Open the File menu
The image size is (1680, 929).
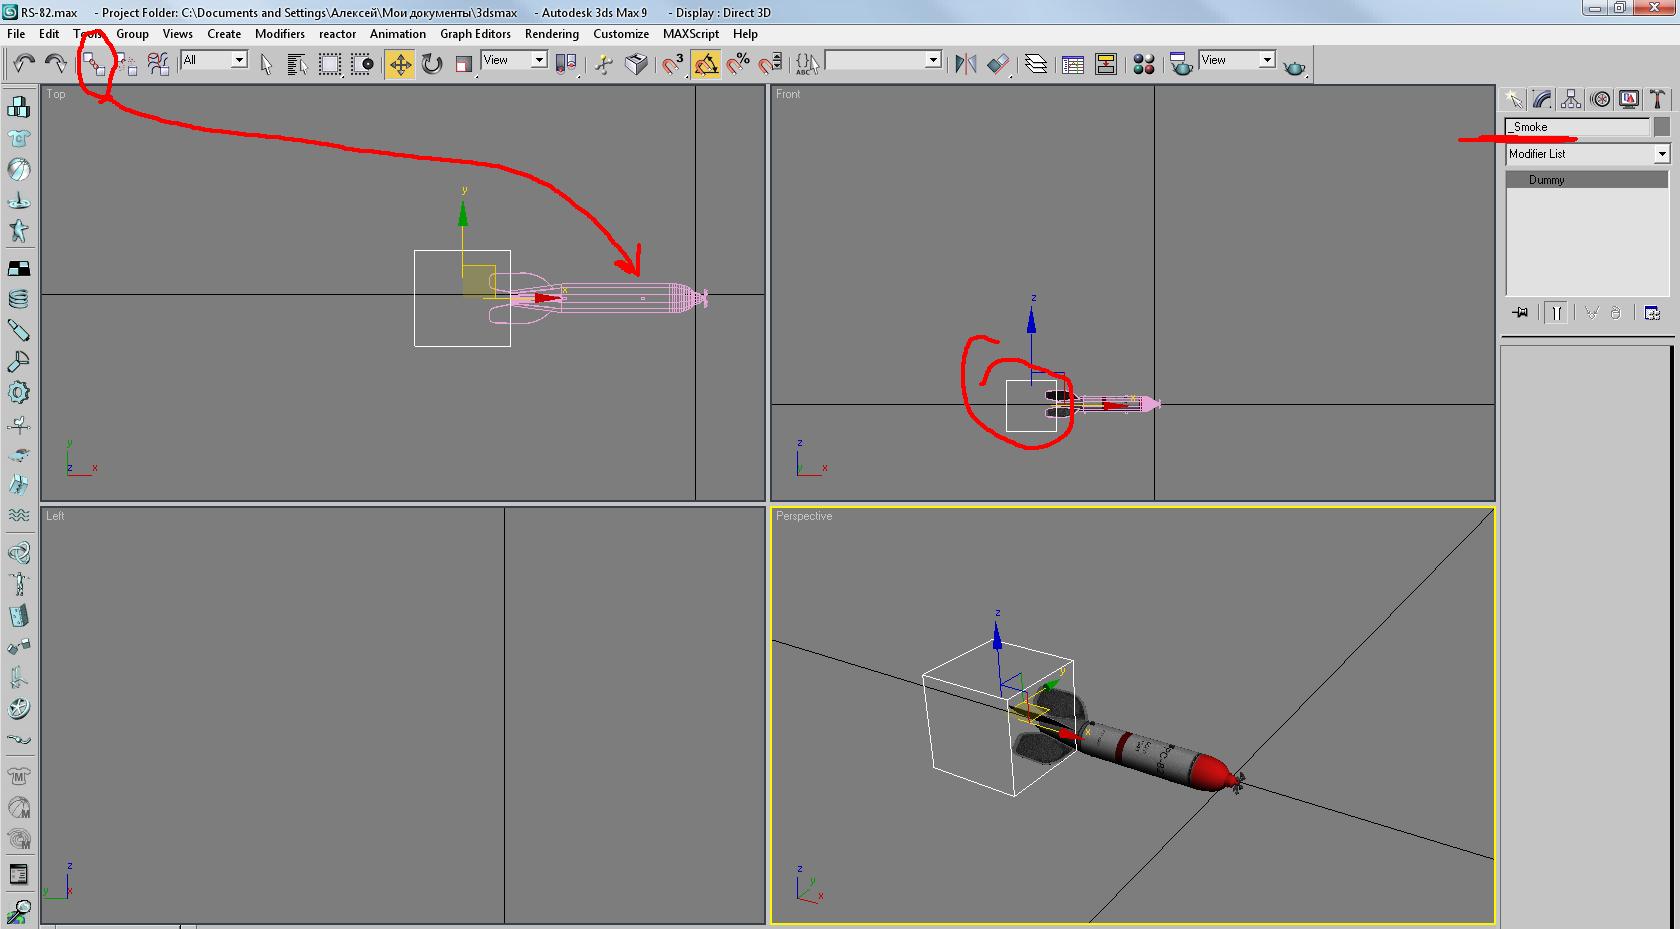(17, 33)
